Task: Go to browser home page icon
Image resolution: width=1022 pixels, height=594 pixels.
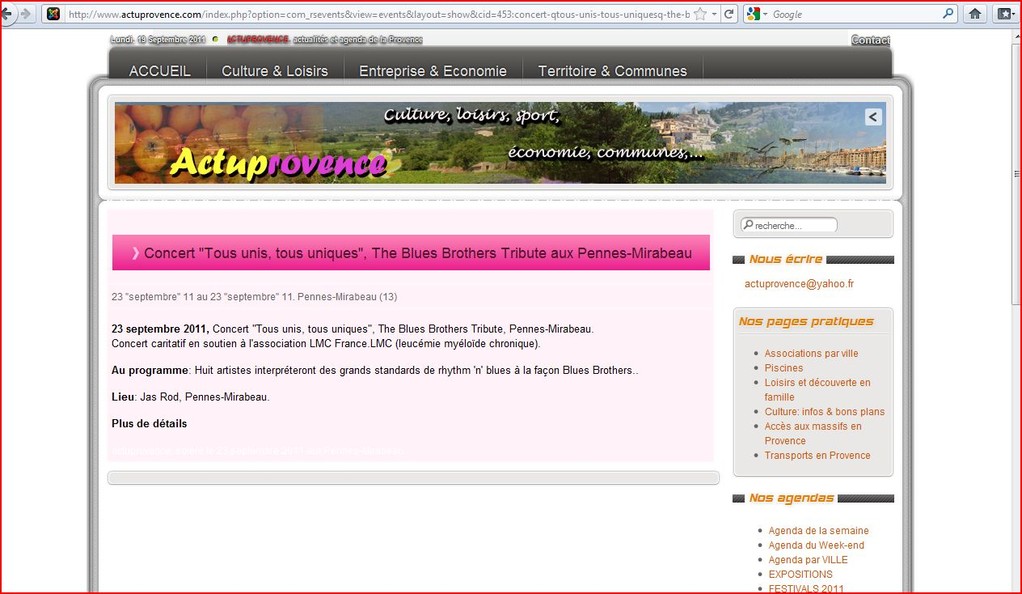Action: (975, 14)
